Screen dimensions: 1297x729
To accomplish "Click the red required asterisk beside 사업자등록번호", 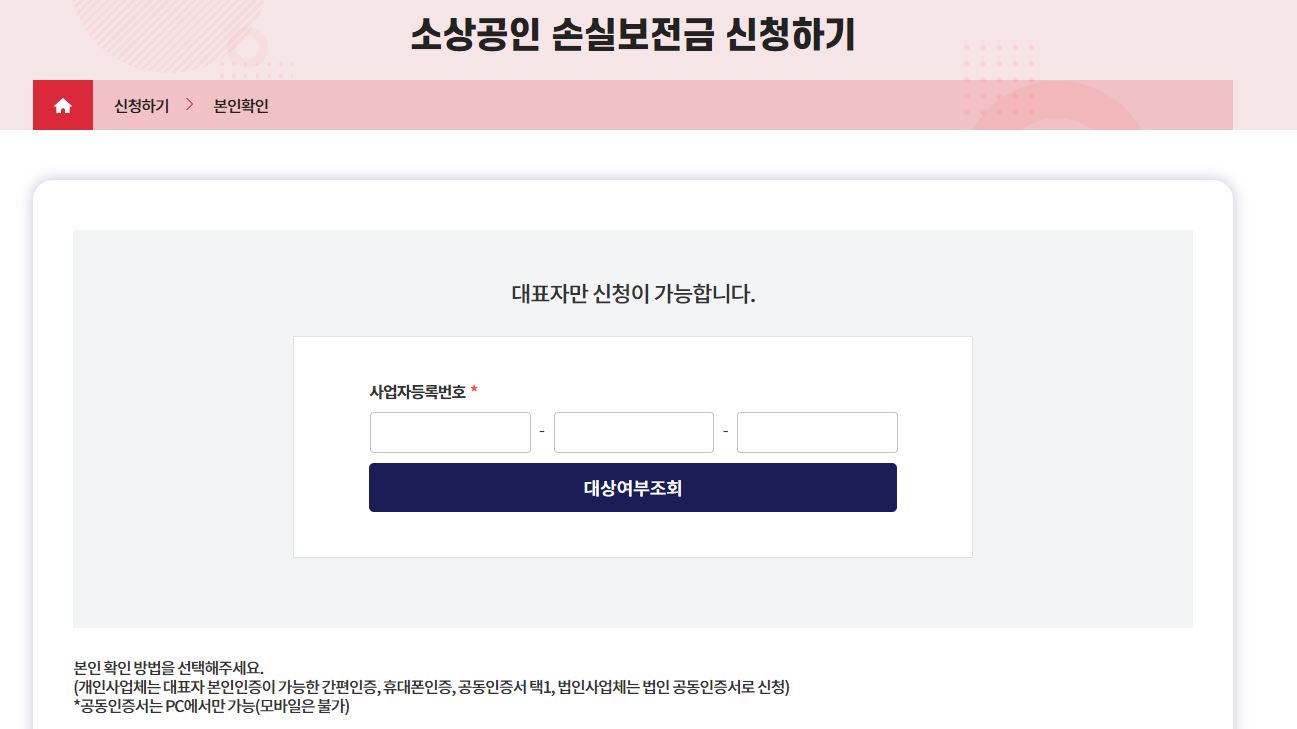I will pos(474,390).
